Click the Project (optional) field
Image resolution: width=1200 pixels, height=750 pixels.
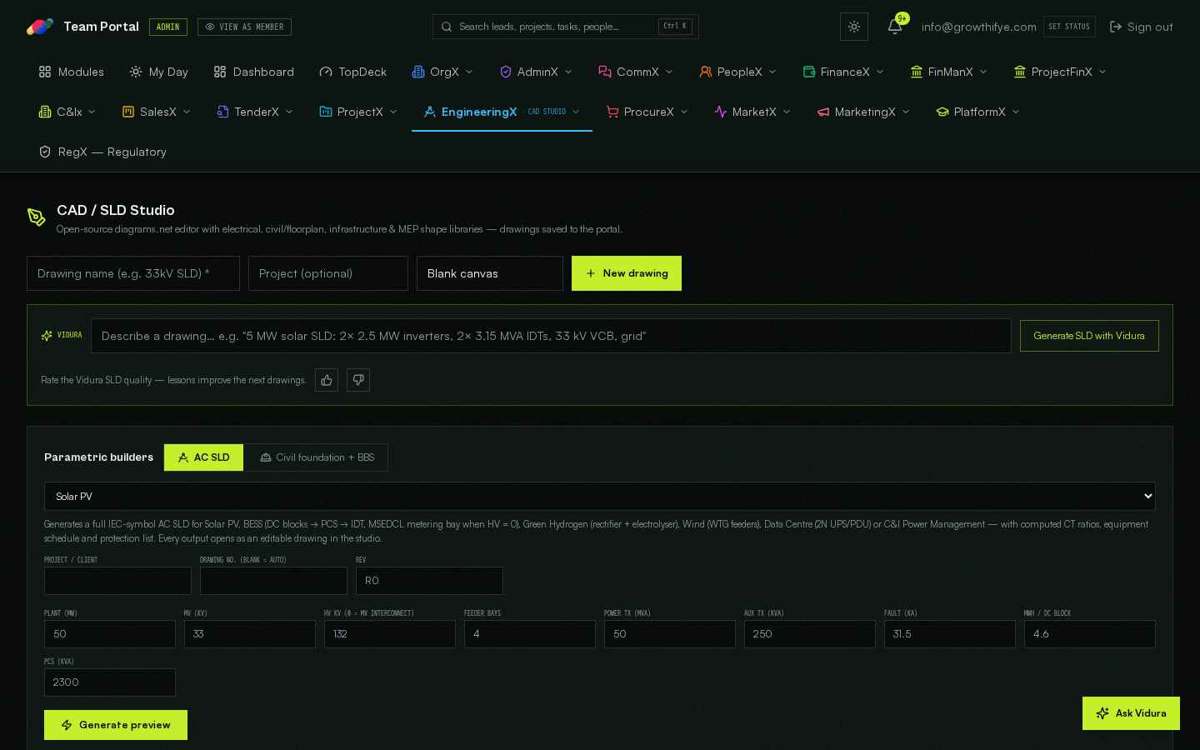pyautogui.click(x=328, y=273)
